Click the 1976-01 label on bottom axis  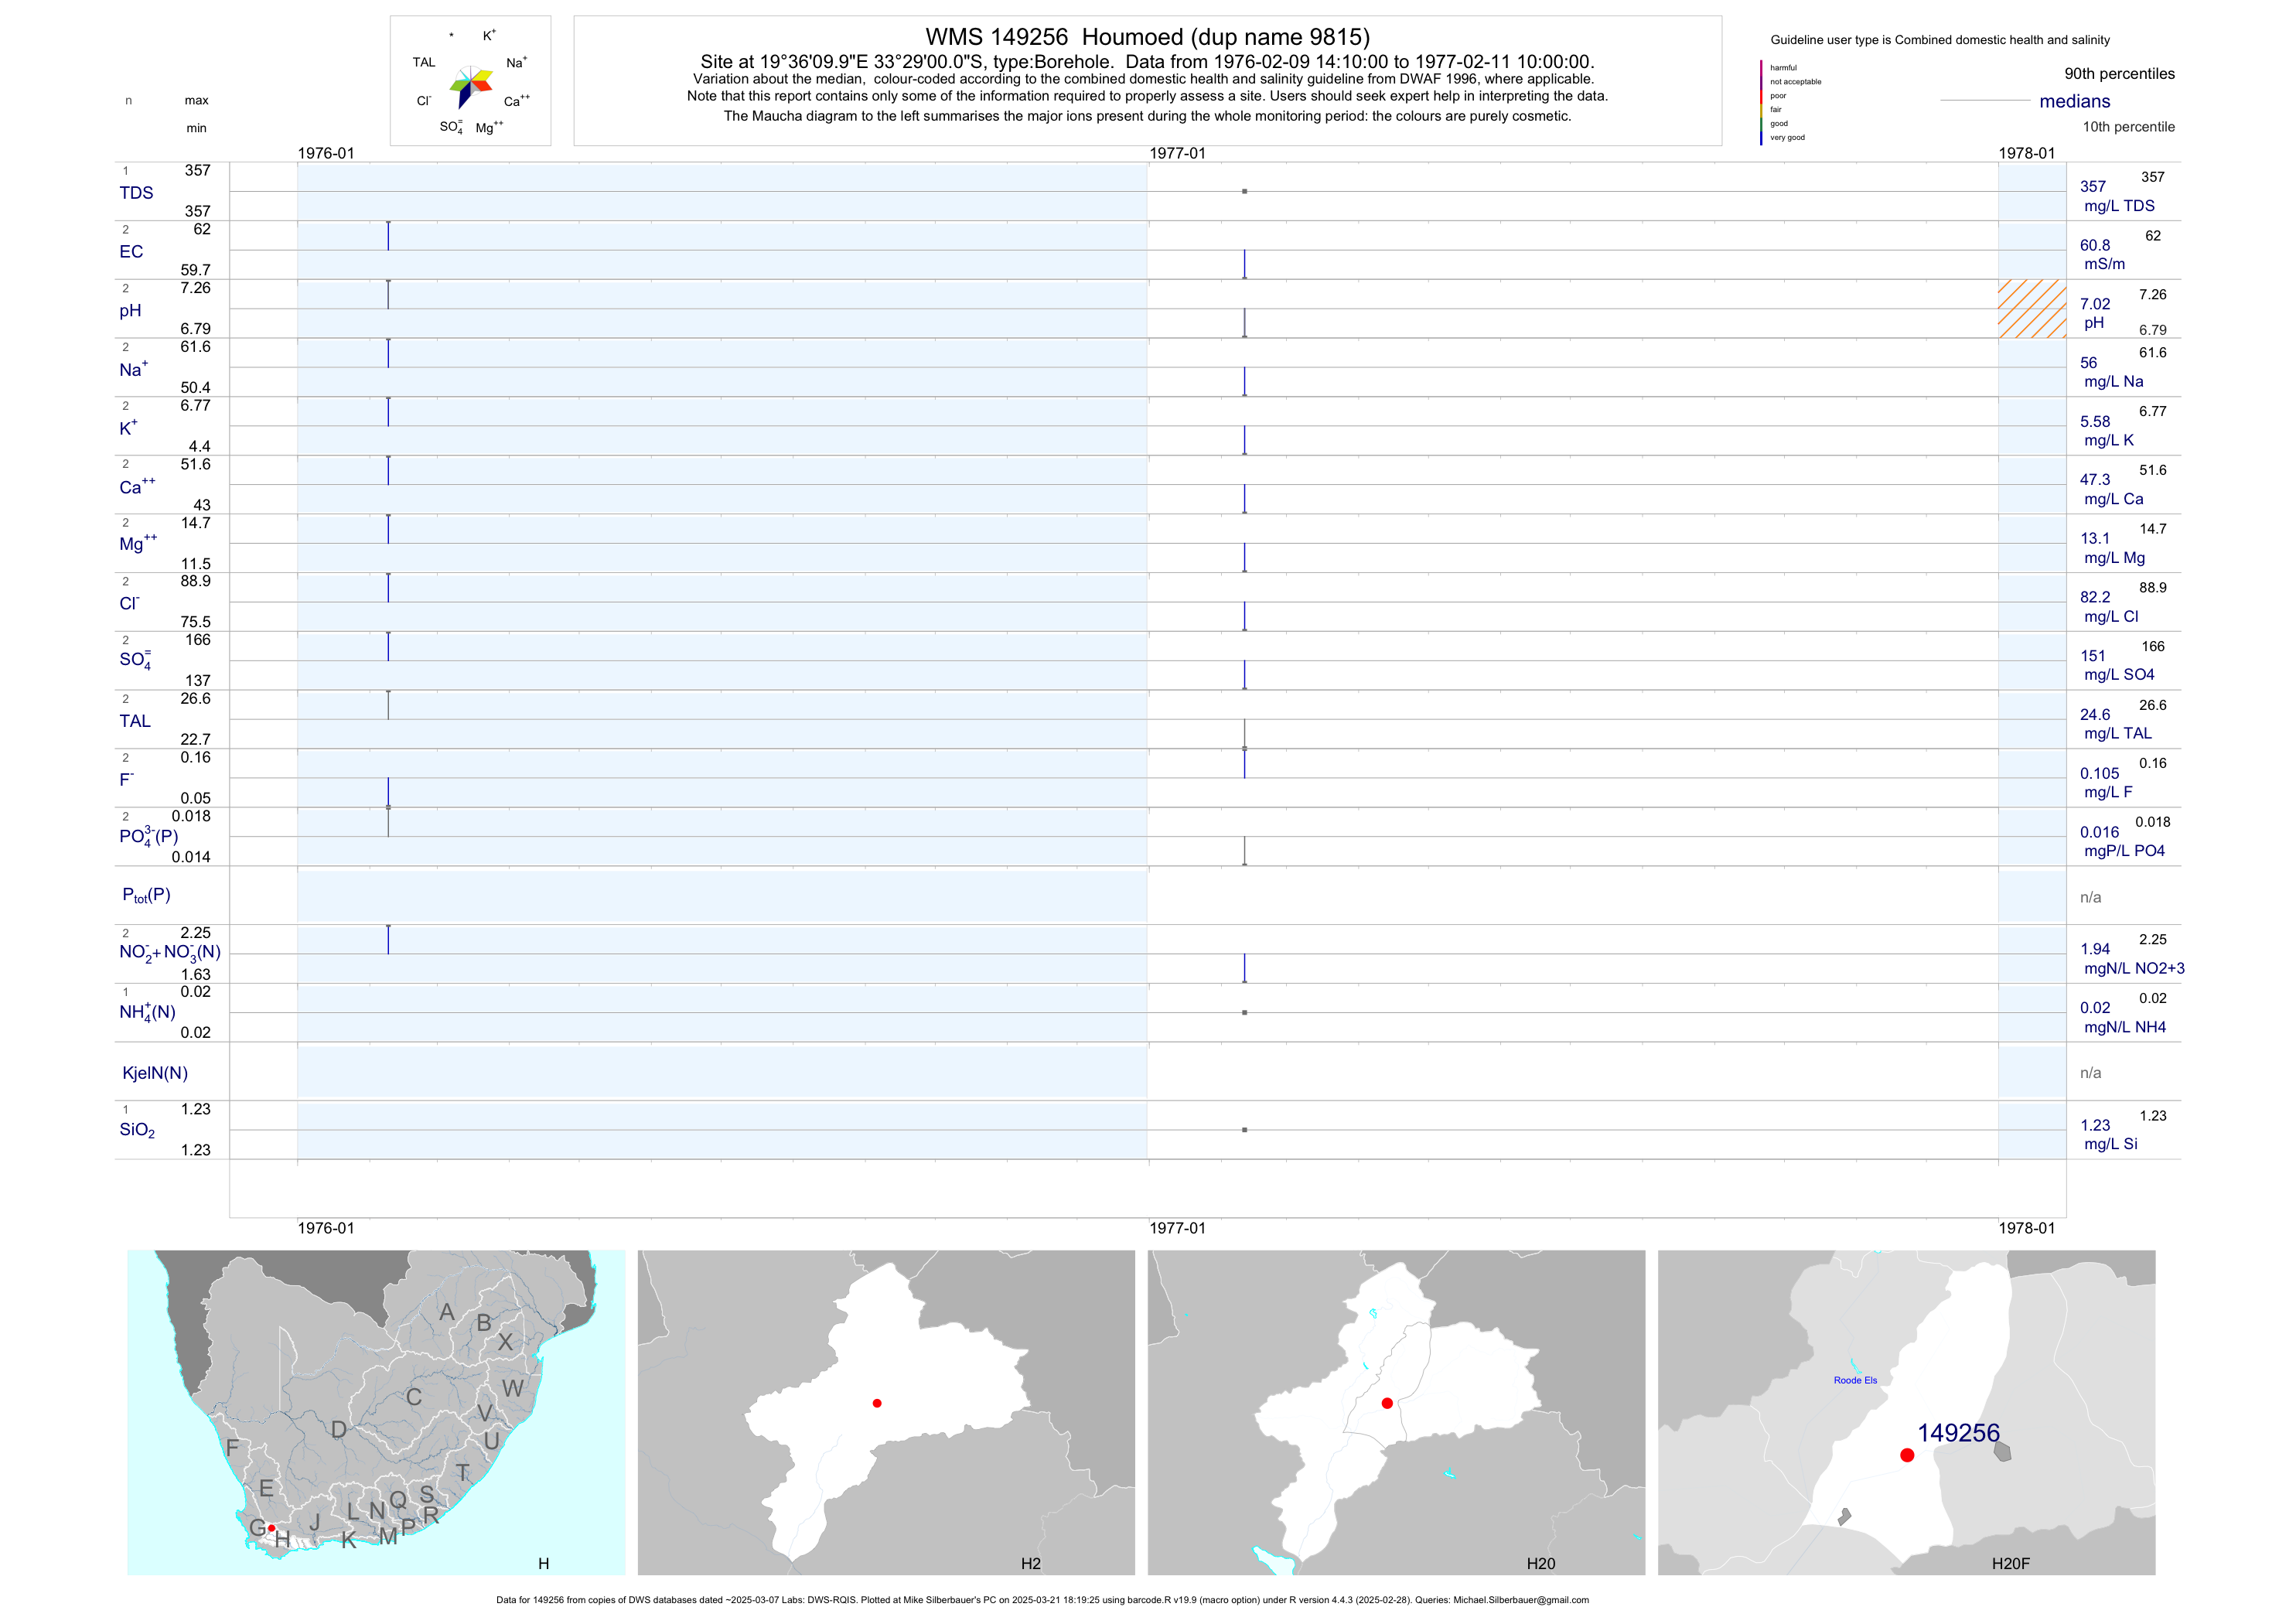pos(325,1228)
